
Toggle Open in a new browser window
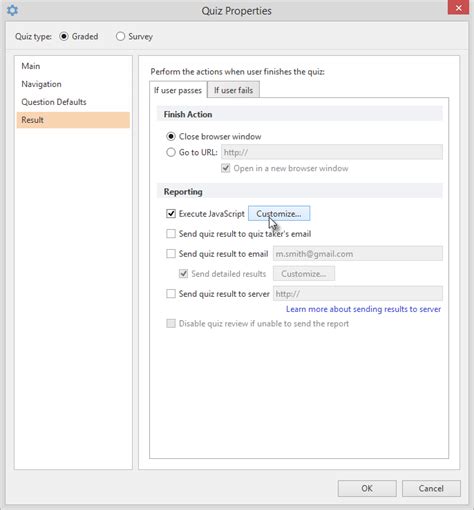(x=226, y=168)
